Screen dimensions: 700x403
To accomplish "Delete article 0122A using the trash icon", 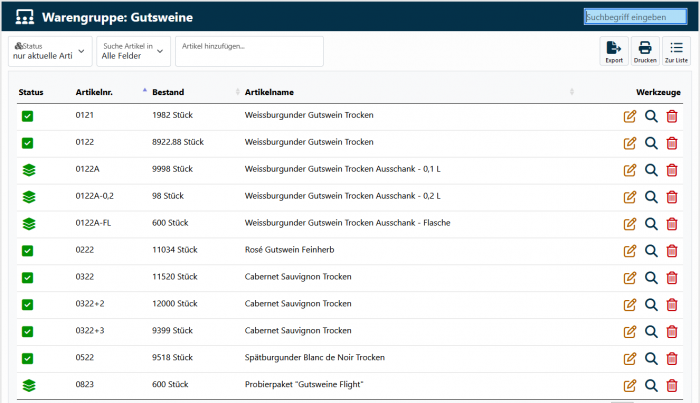I will [x=672, y=170].
